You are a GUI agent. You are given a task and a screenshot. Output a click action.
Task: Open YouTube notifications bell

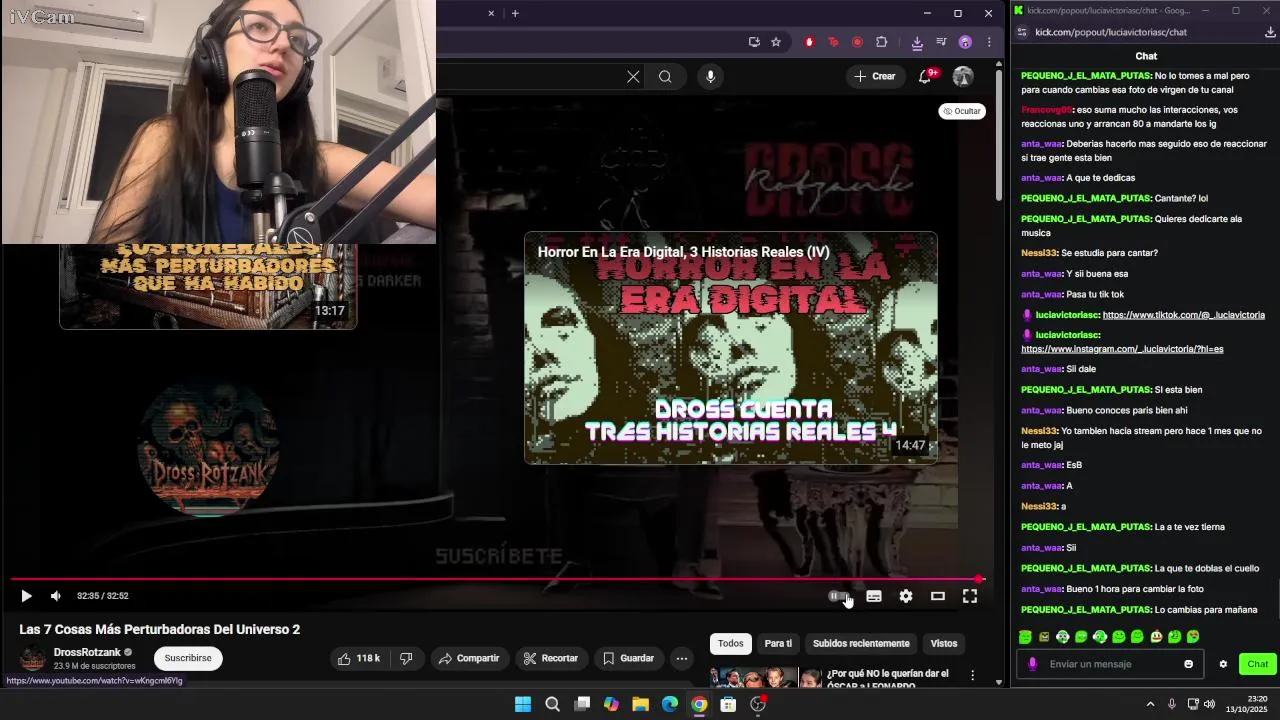coord(925,76)
